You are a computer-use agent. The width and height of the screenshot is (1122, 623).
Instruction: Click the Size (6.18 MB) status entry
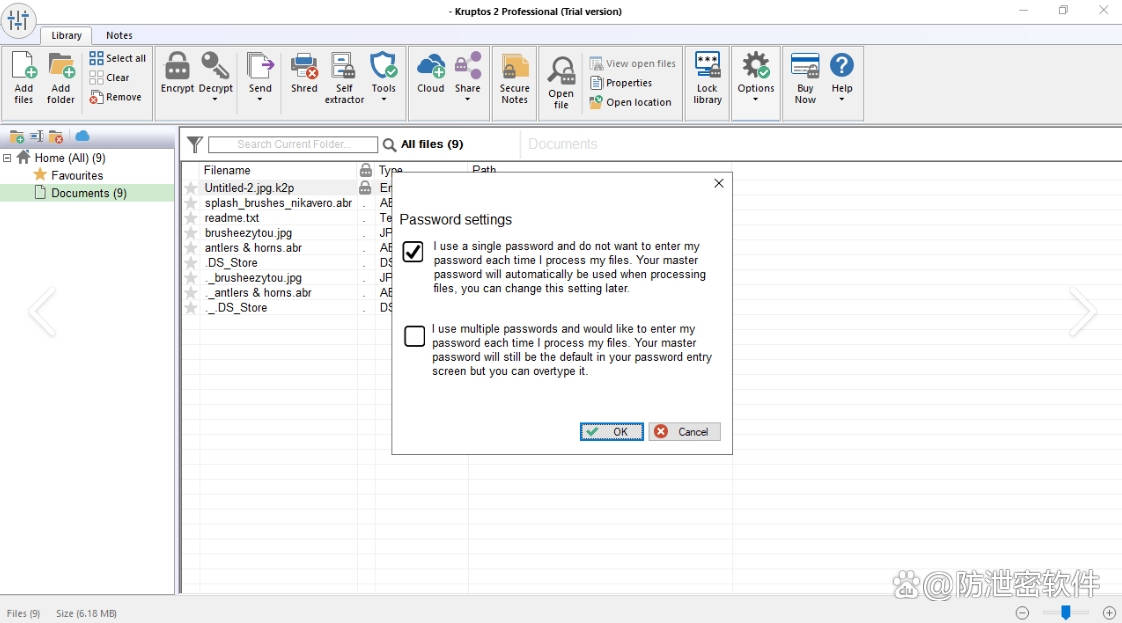86,614
